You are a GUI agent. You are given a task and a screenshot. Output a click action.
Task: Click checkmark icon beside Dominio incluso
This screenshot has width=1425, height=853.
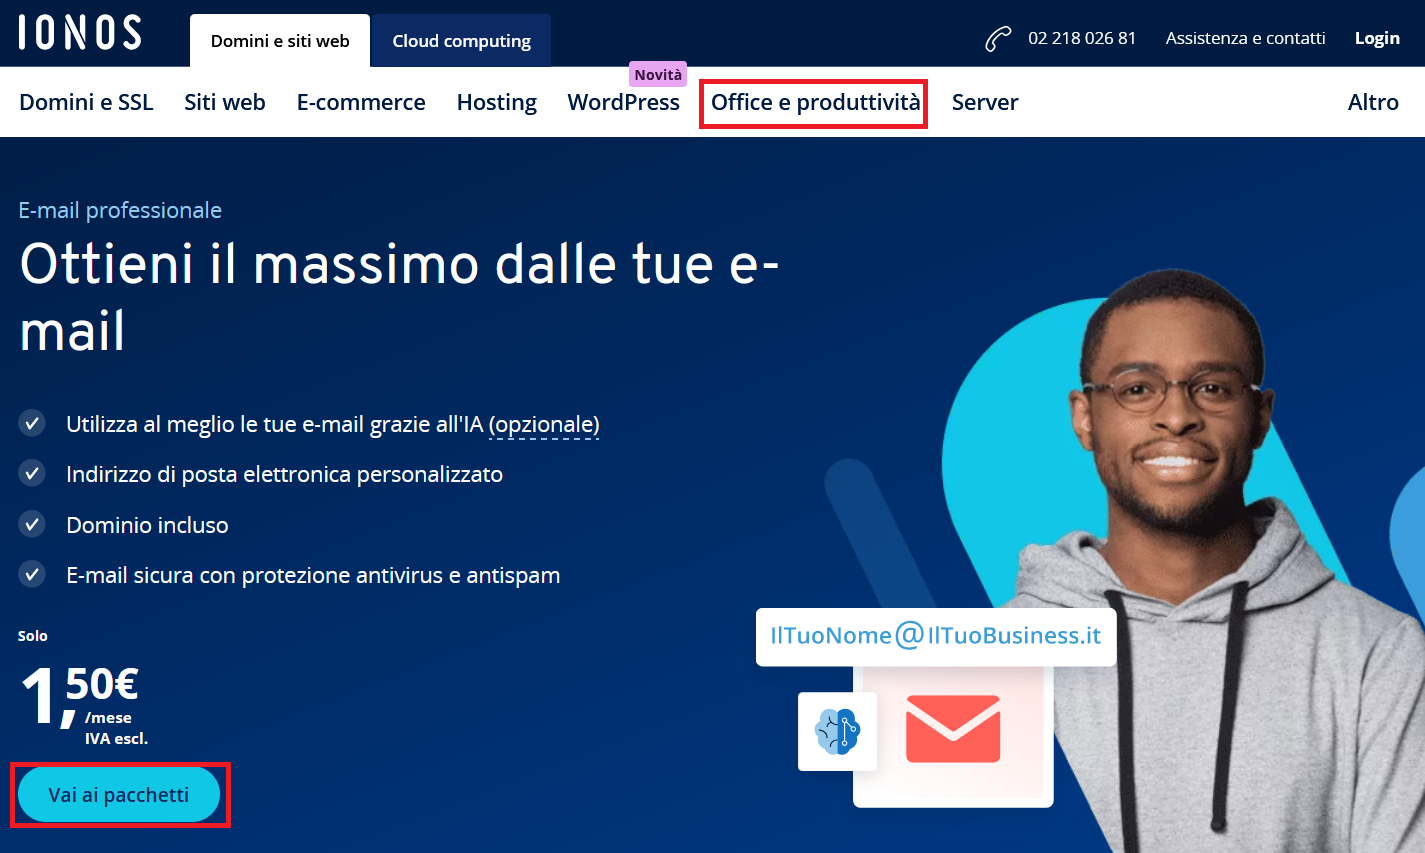click(32, 524)
